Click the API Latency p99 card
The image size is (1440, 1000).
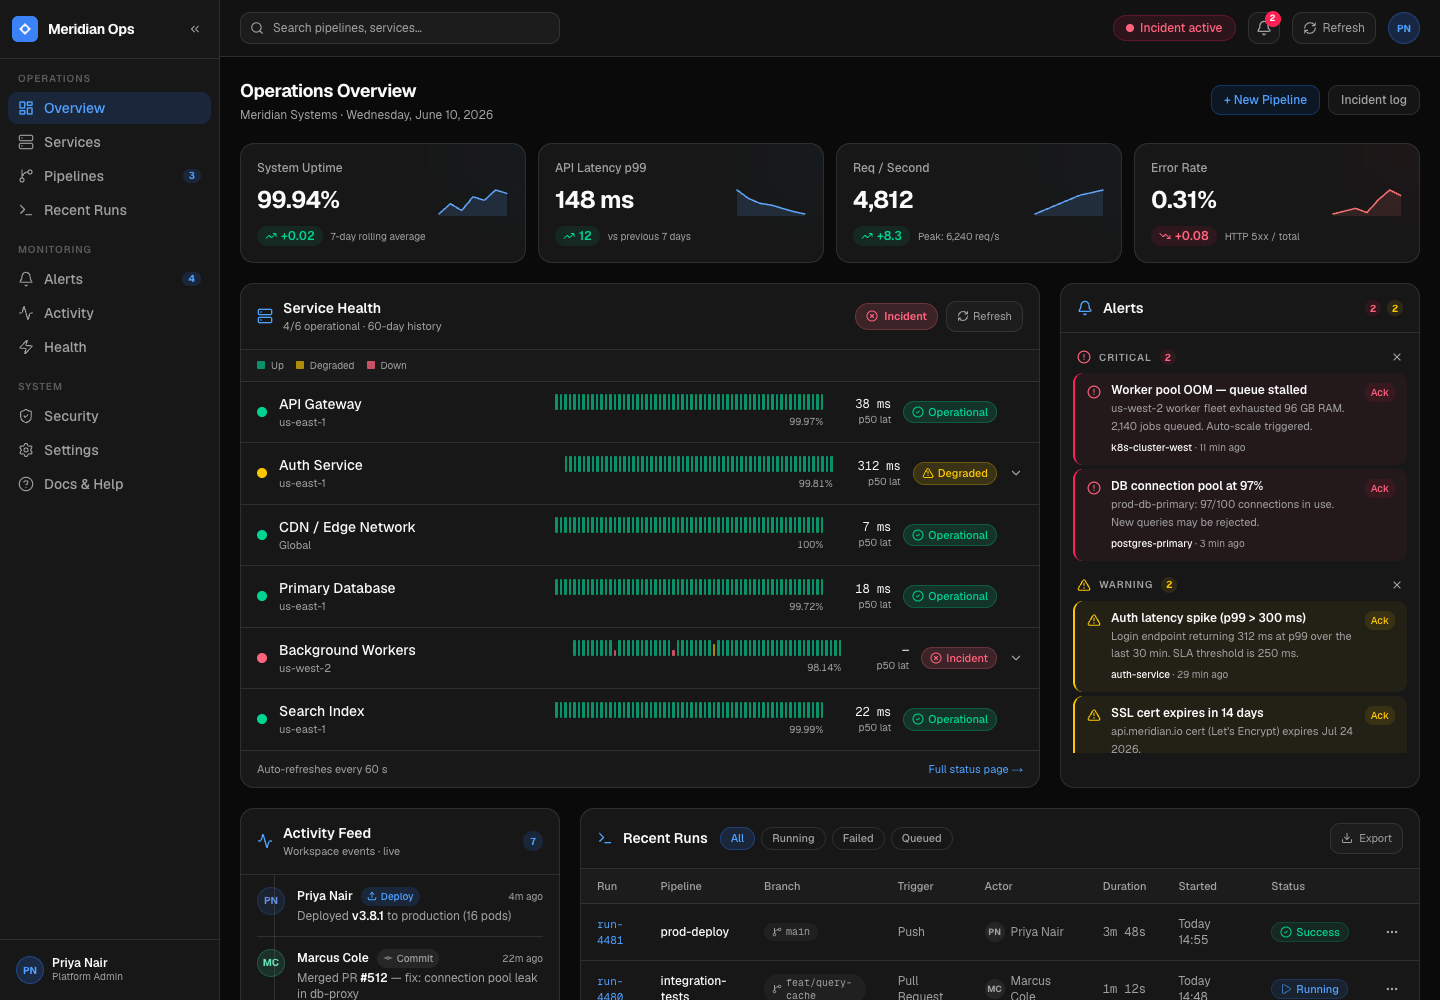(x=681, y=203)
